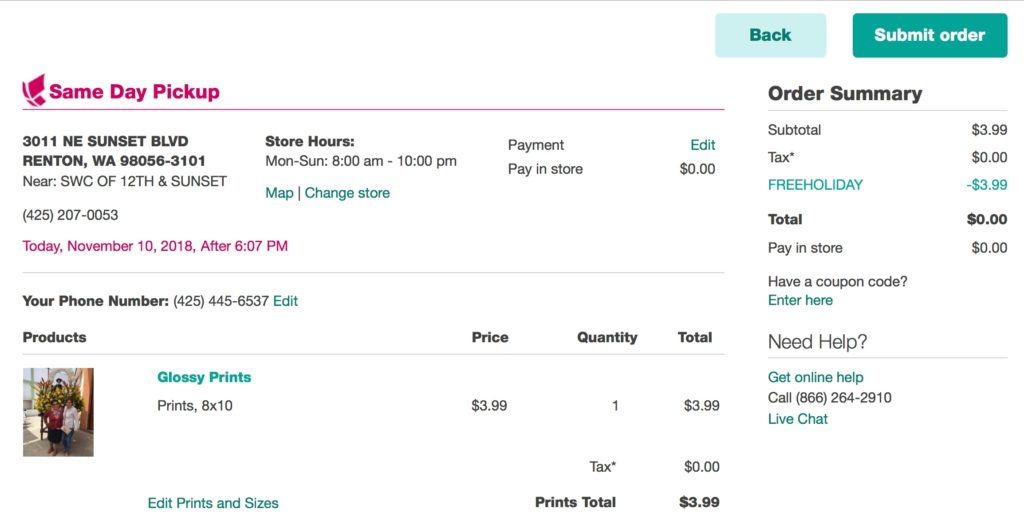Click the photo print thumbnail
Screen dimensions: 1024x524
pyautogui.click(x=58, y=412)
